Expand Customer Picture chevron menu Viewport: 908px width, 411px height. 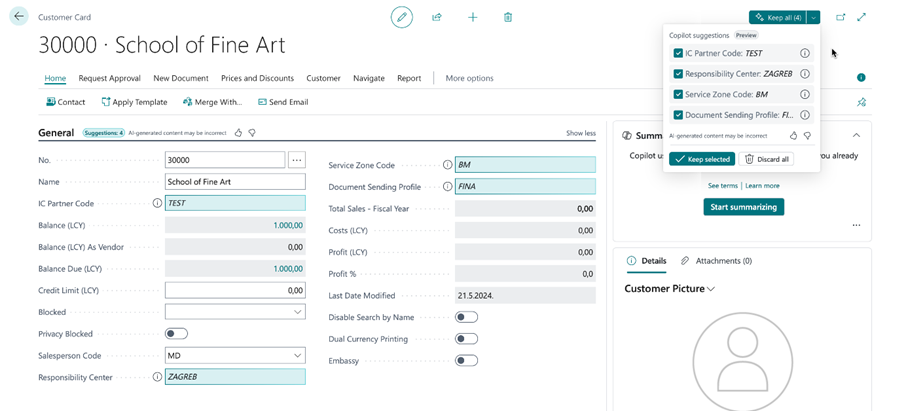711,289
